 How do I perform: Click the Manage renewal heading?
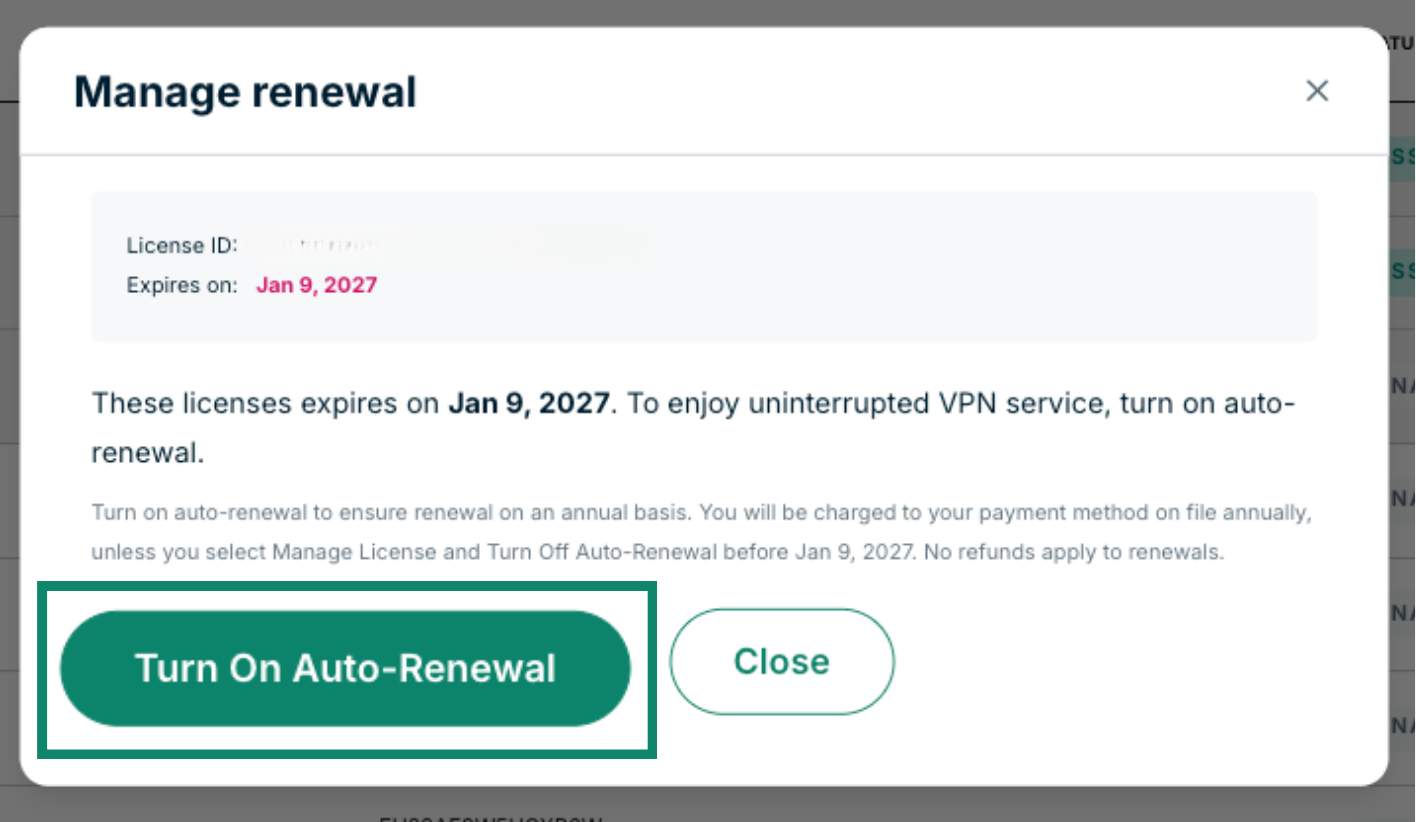coord(245,92)
